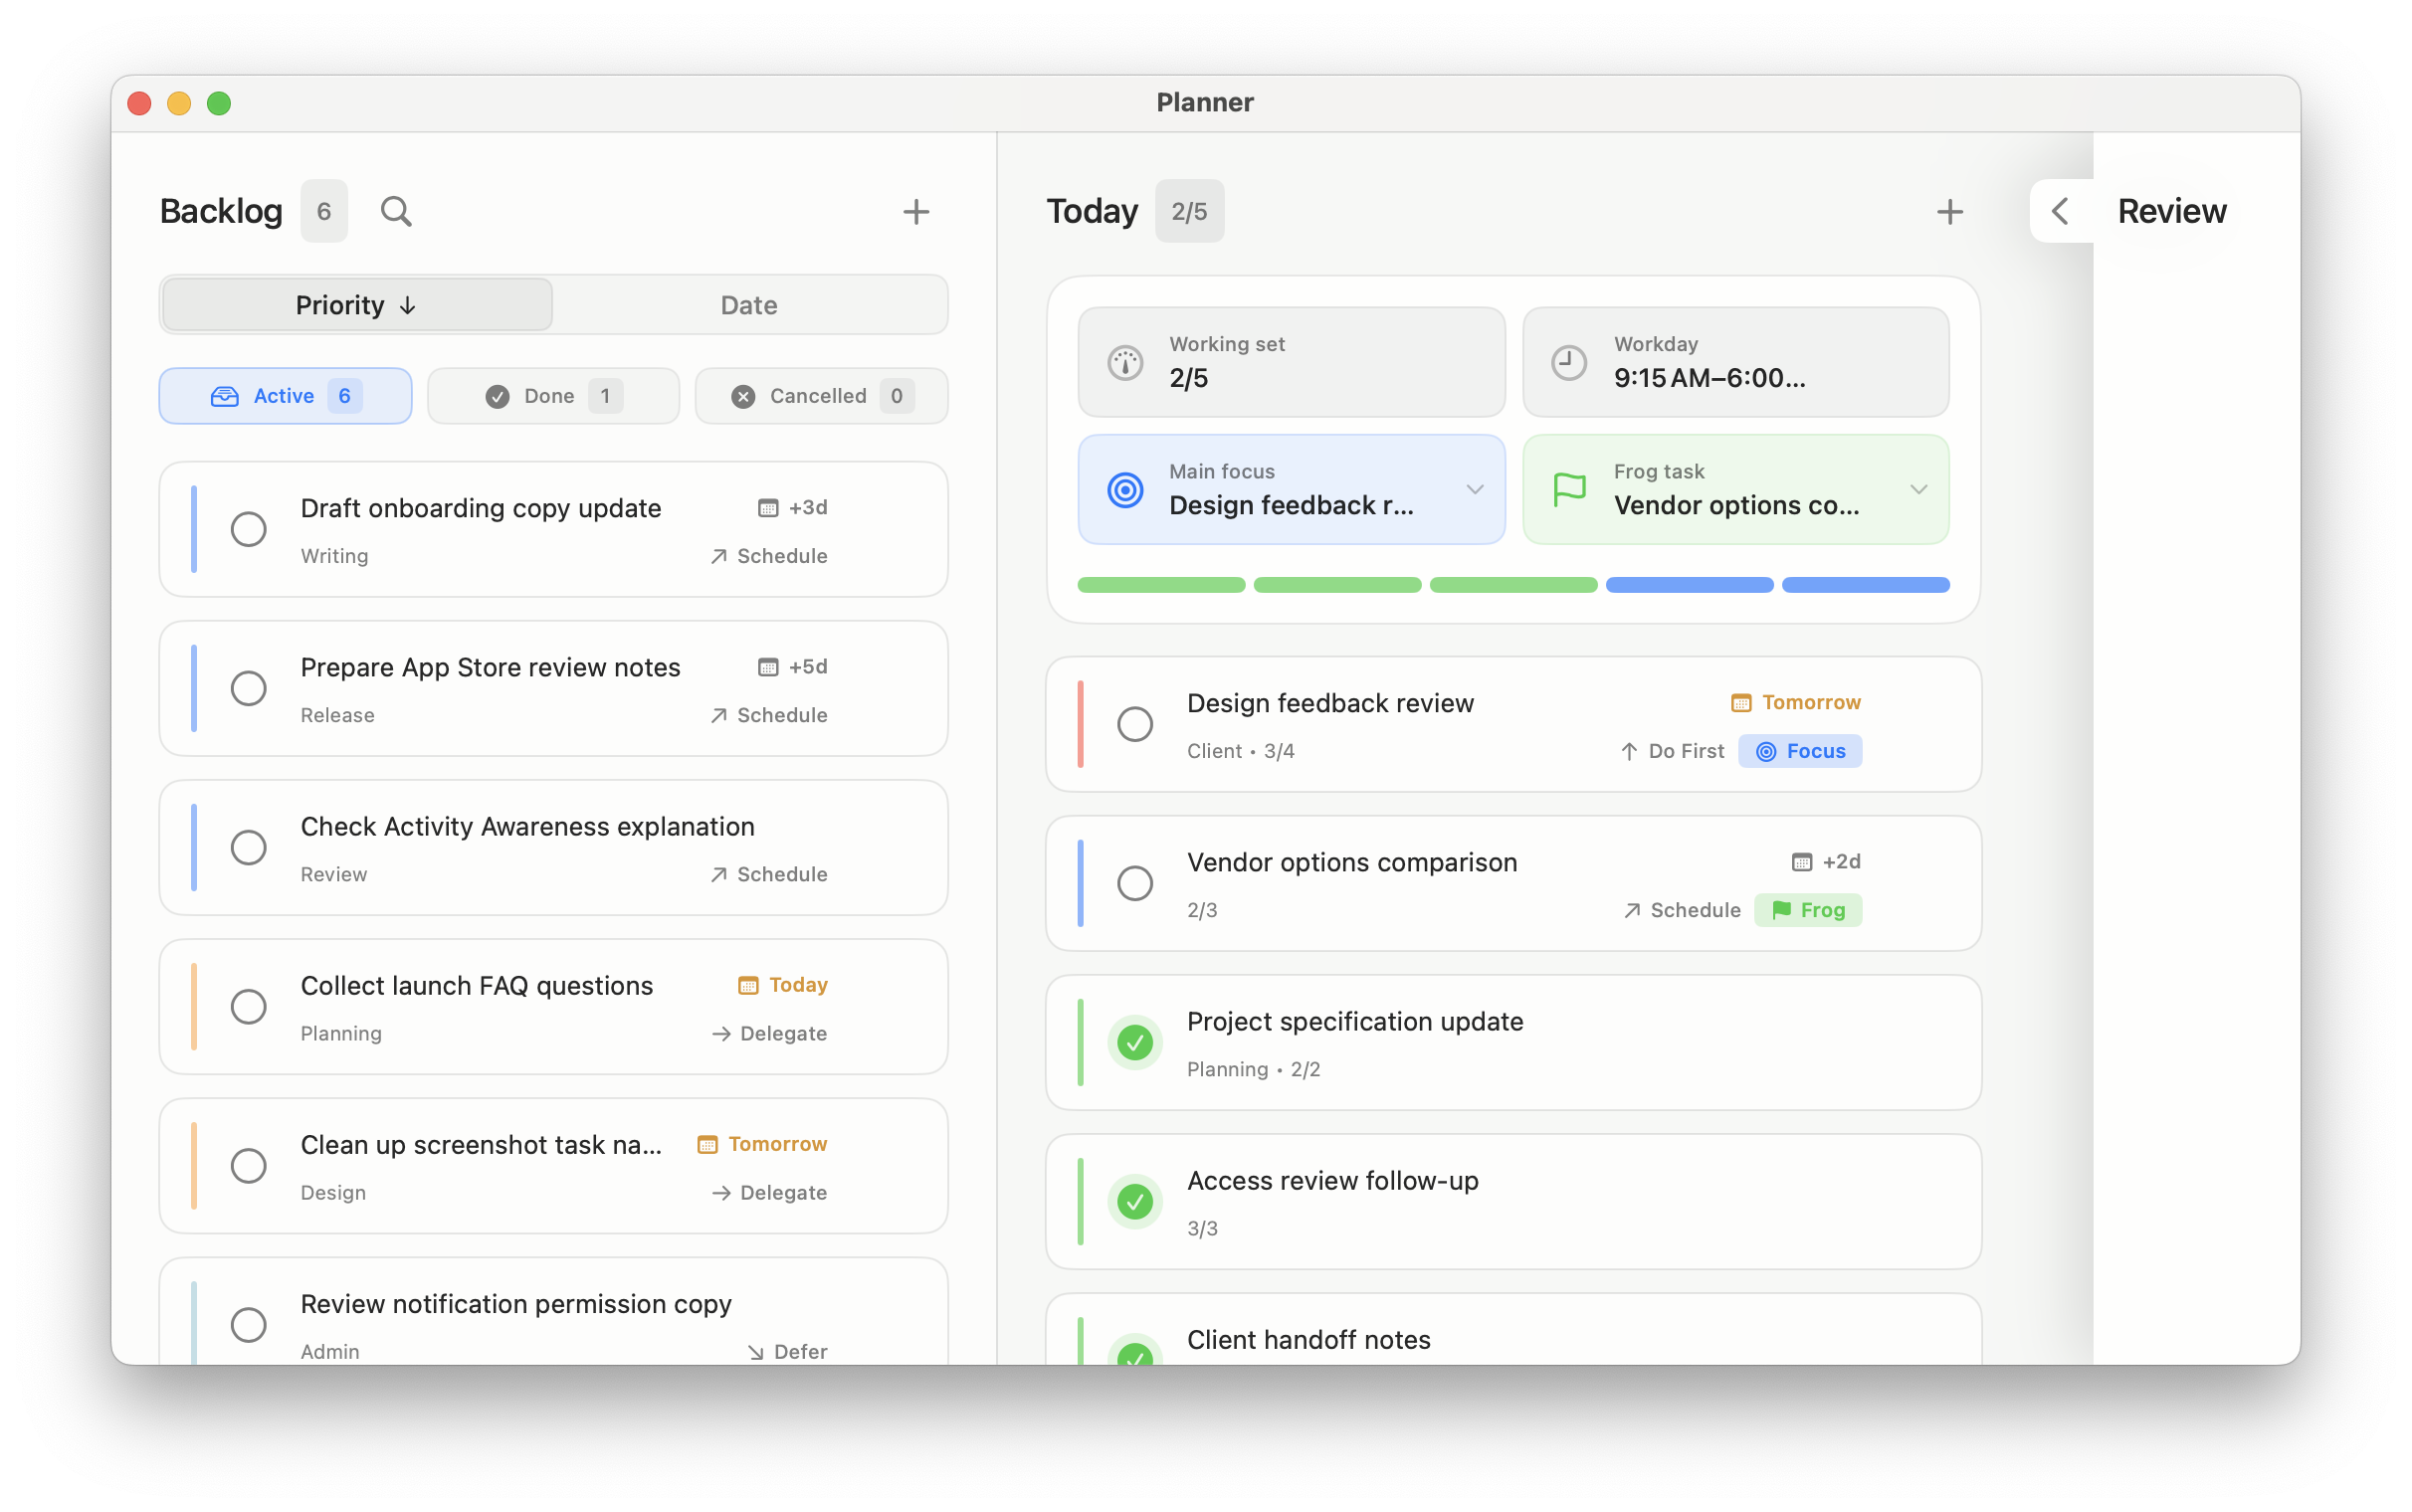2412x1512 pixels.
Task: Click Tomorrow calendar icon on Design feedback review
Action: click(x=1741, y=702)
